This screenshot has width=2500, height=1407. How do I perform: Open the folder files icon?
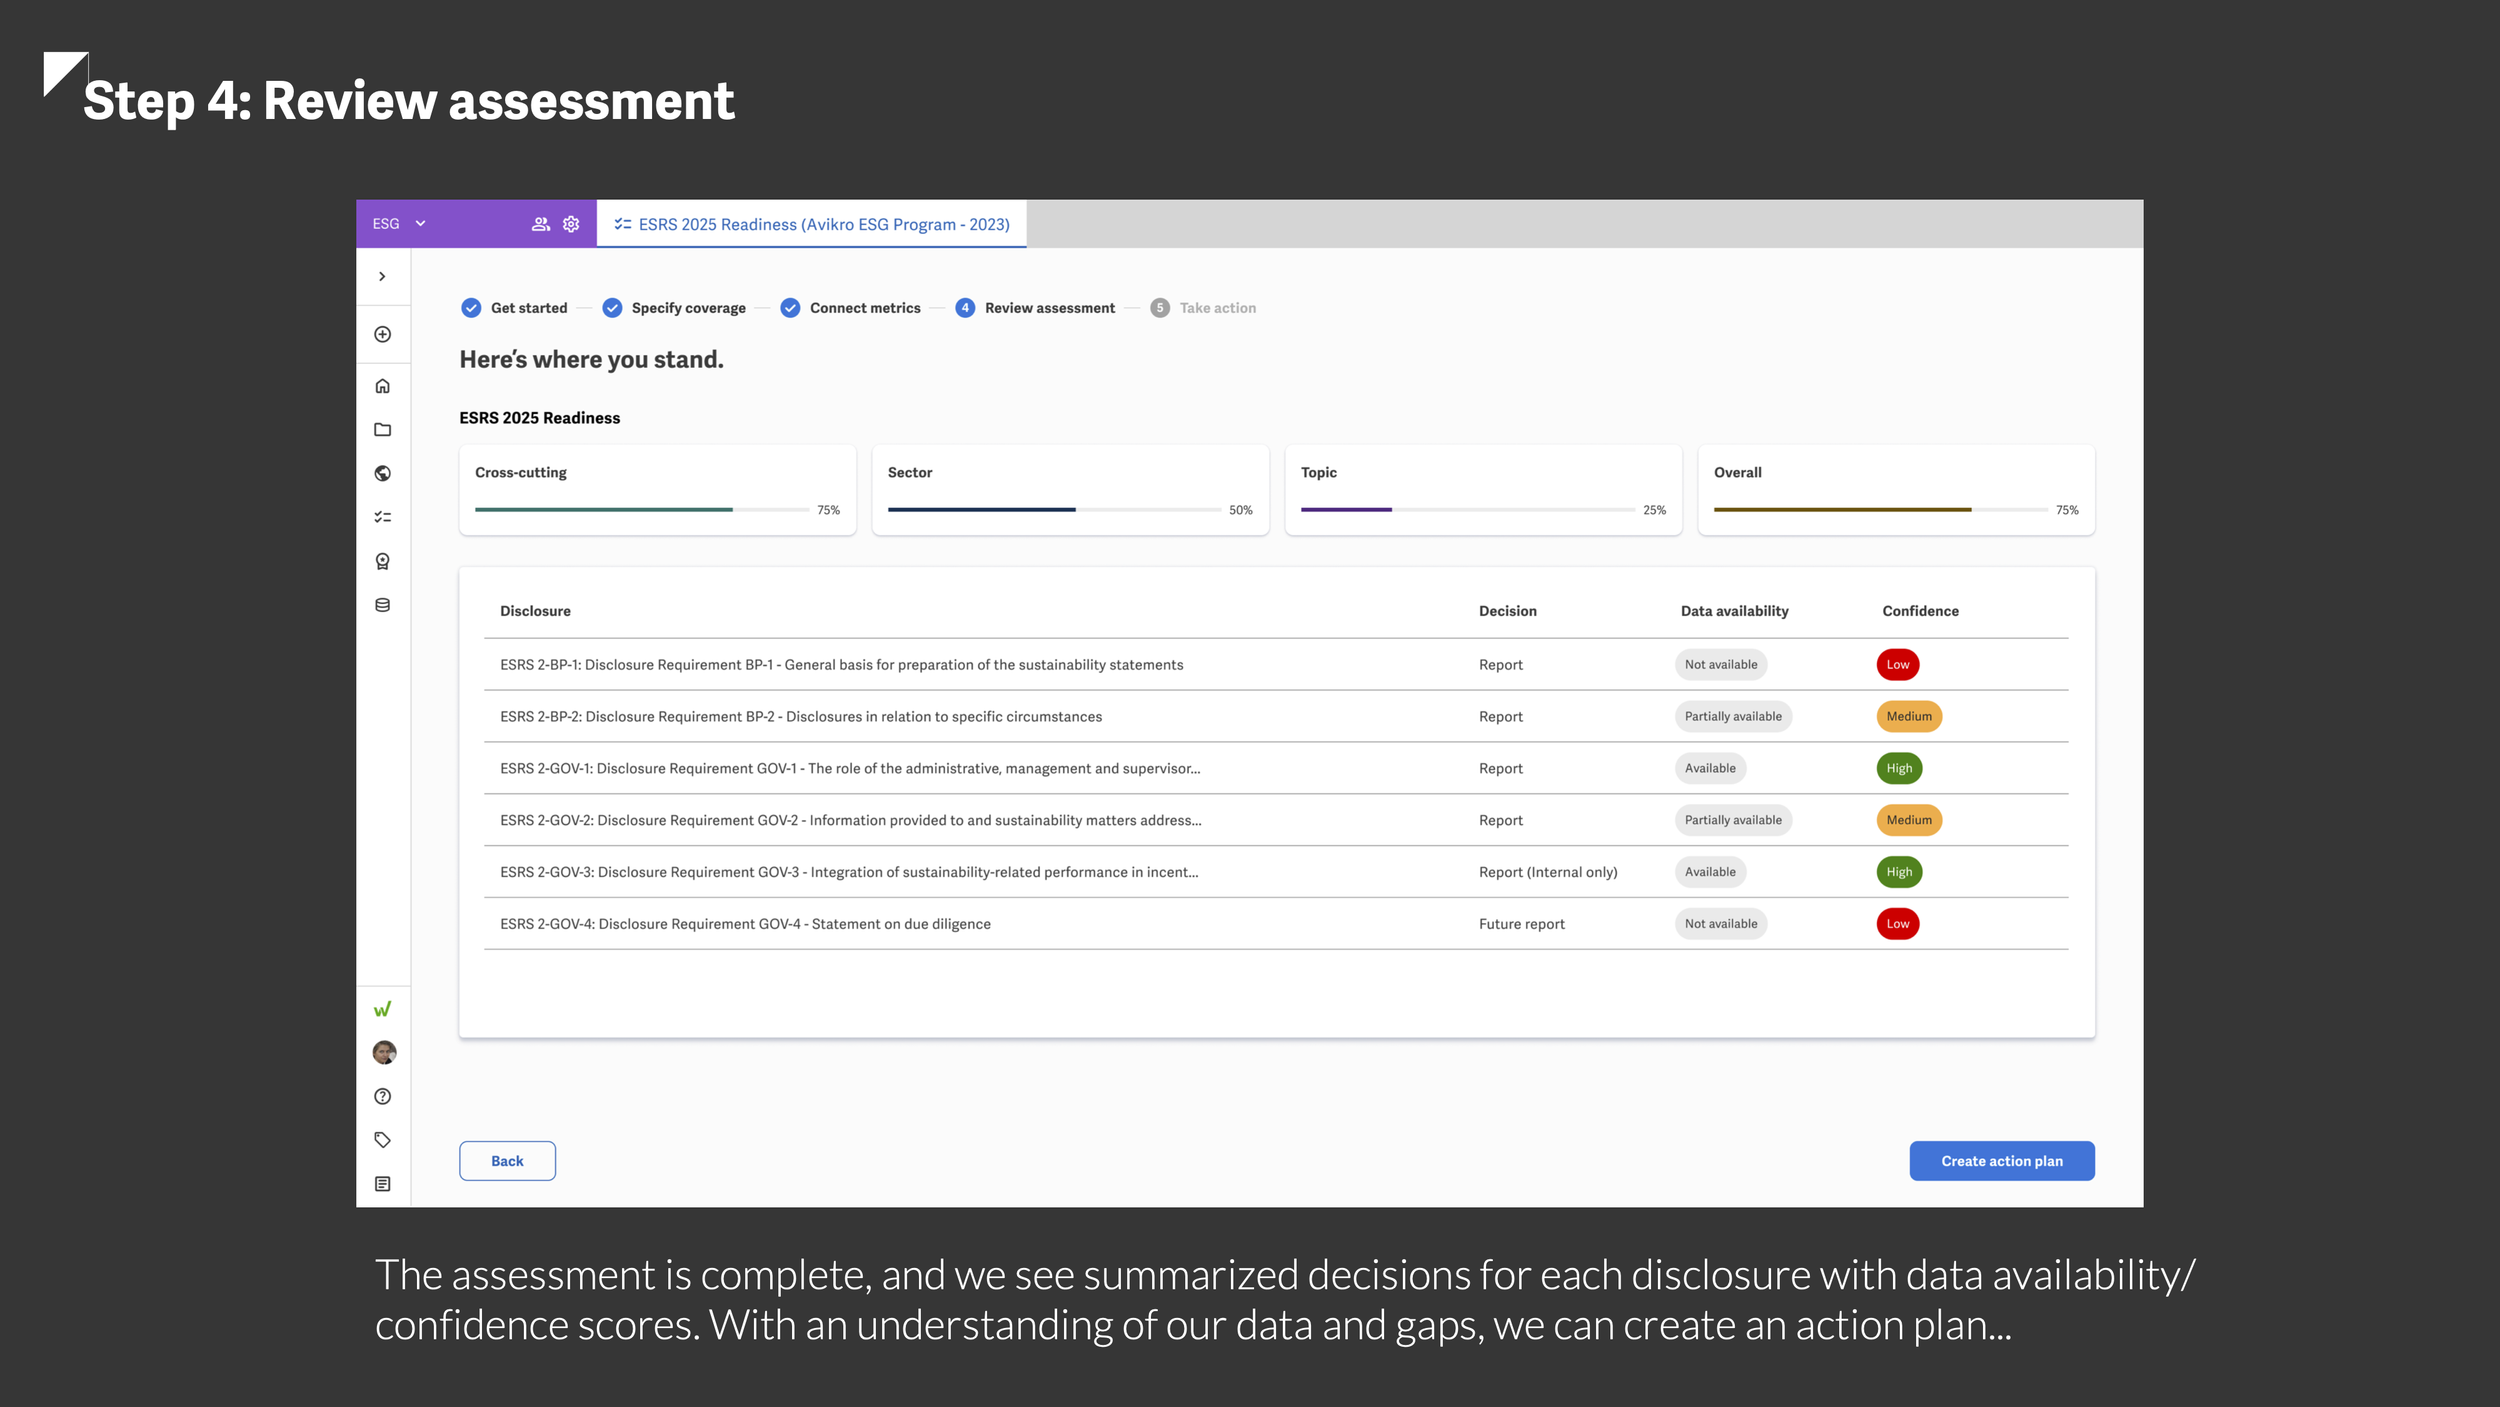pos(382,430)
